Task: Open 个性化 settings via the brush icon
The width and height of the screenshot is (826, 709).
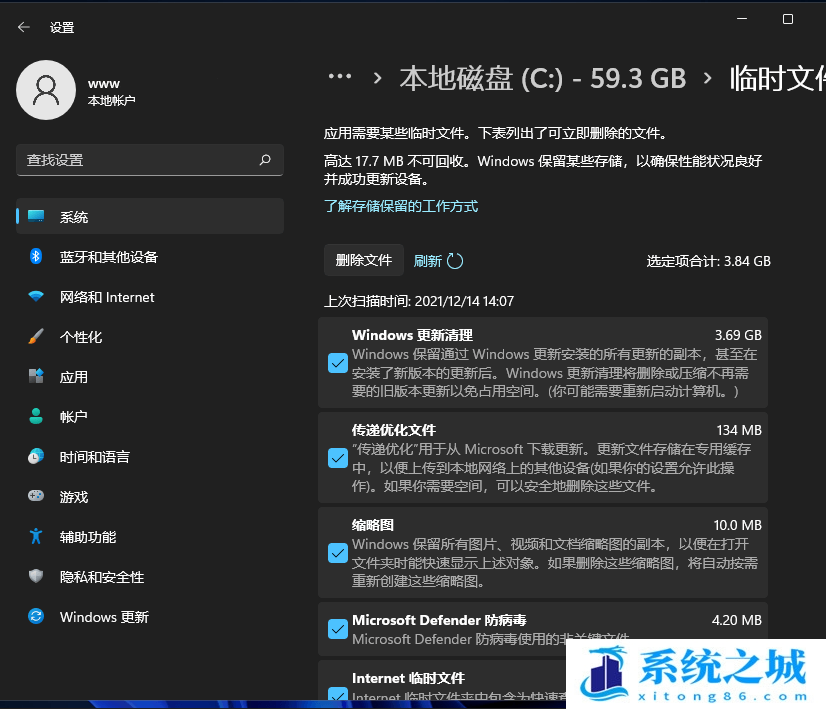Action: tap(37, 337)
